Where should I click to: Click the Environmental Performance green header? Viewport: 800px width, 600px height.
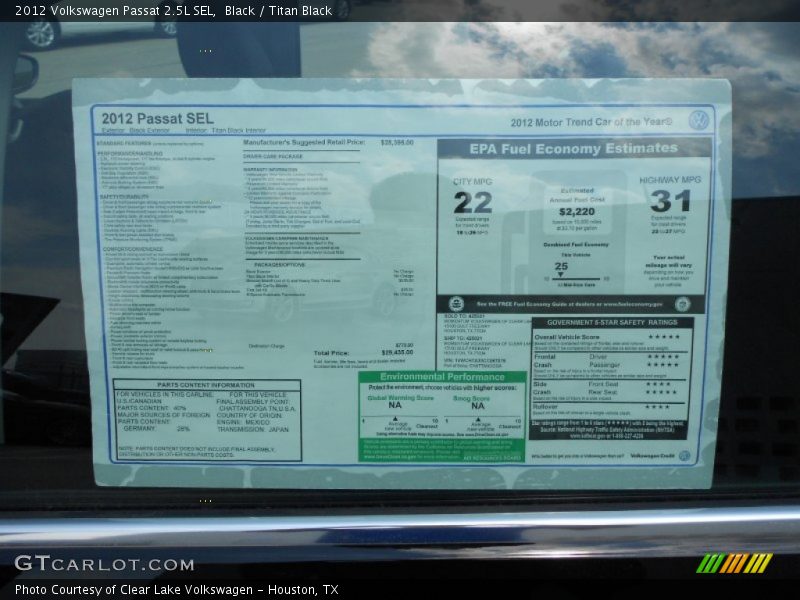pyautogui.click(x=441, y=377)
